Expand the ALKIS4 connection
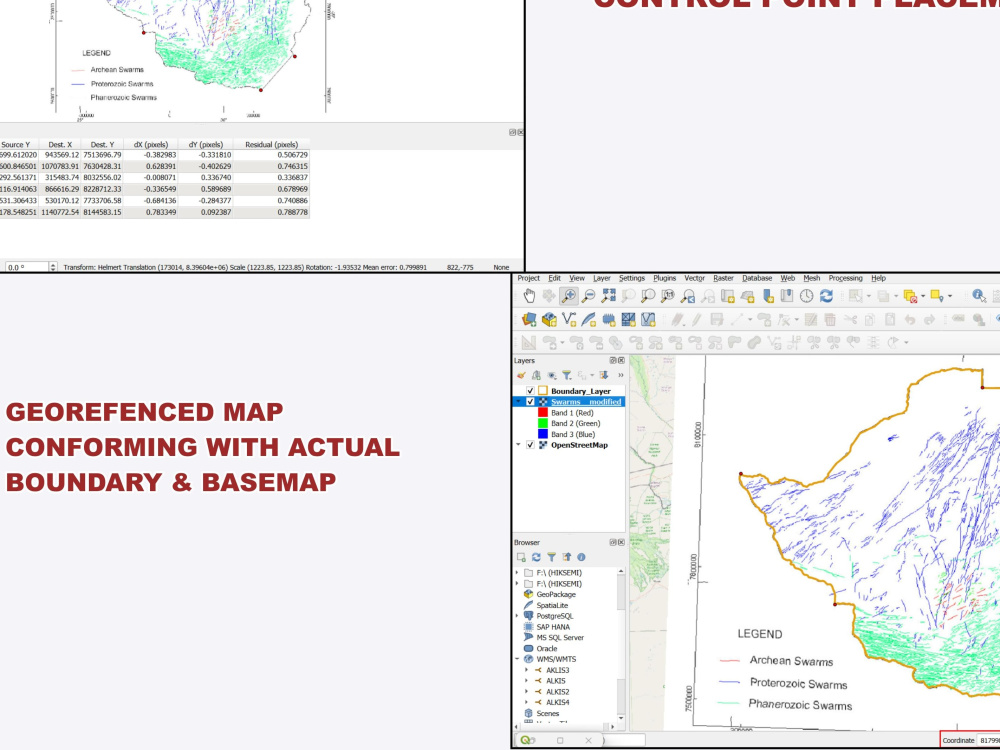Screen dimensions: 1000x750 point(527,702)
